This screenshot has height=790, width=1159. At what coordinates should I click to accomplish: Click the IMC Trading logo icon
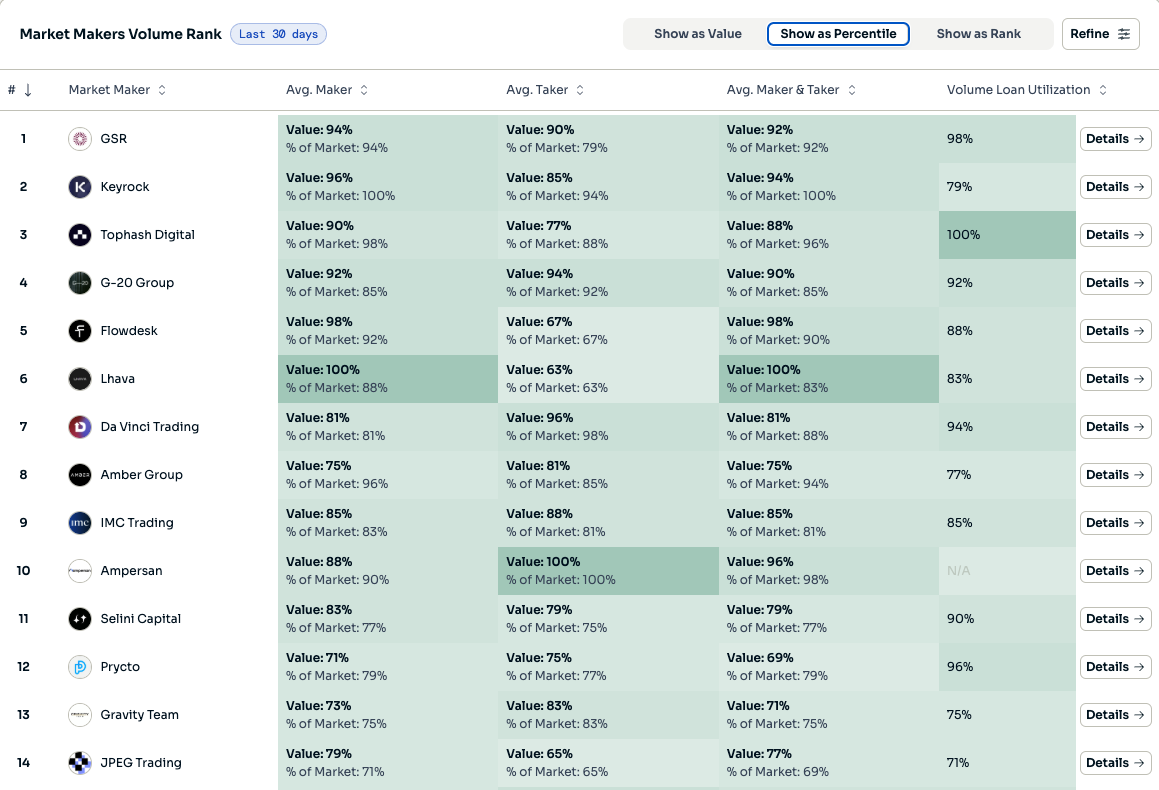tap(80, 523)
